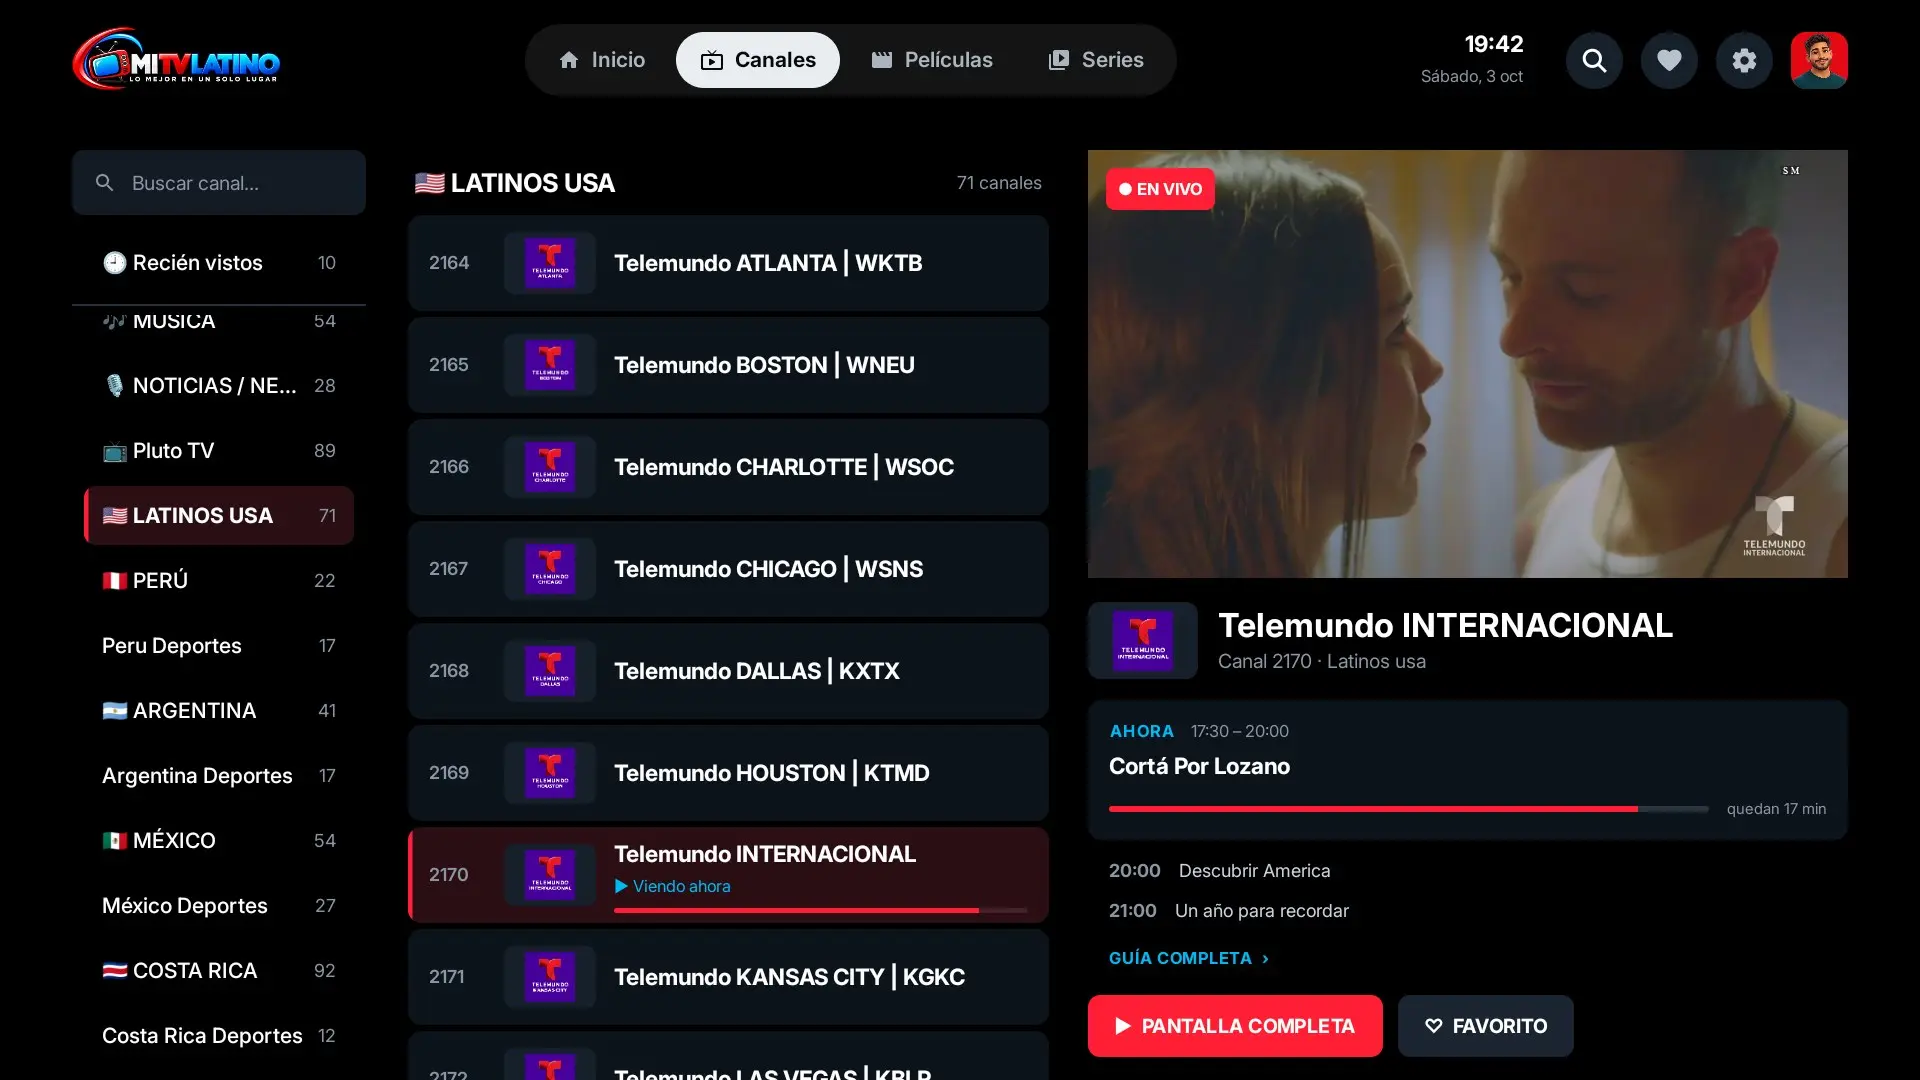Select Telemundo CHICAGO channel logo

(550, 569)
